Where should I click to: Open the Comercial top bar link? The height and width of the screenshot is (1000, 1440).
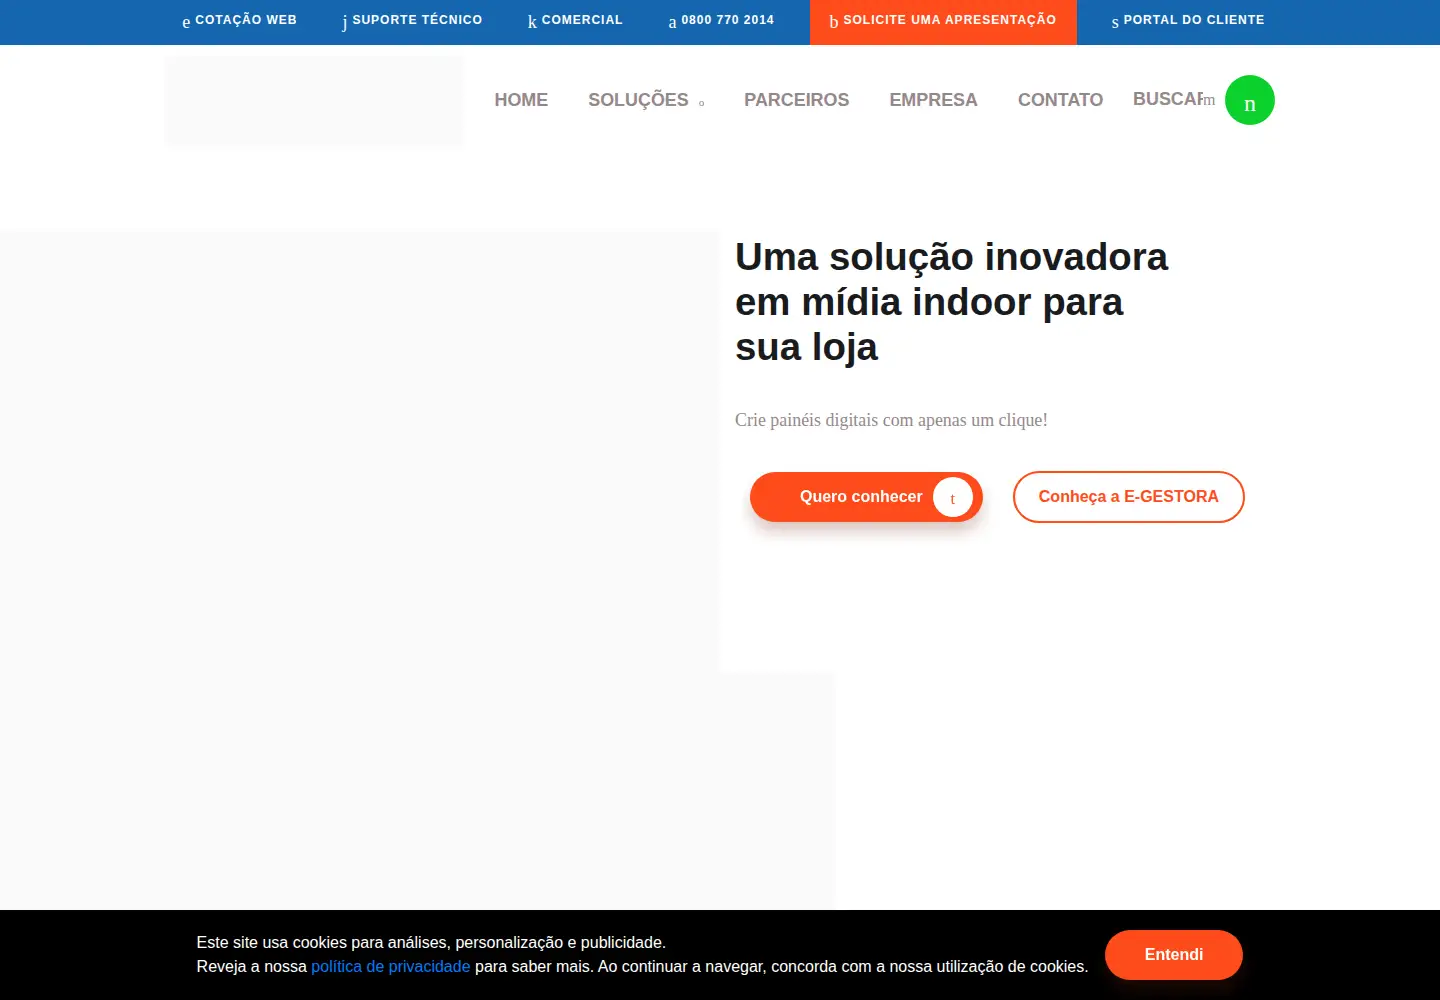[x=575, y=20]
